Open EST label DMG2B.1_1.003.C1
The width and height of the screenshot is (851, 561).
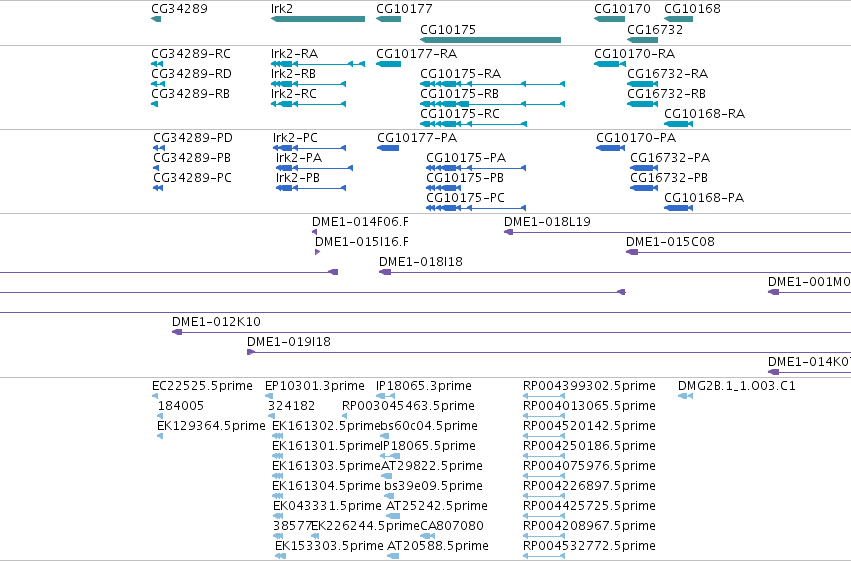click(736, 386)
